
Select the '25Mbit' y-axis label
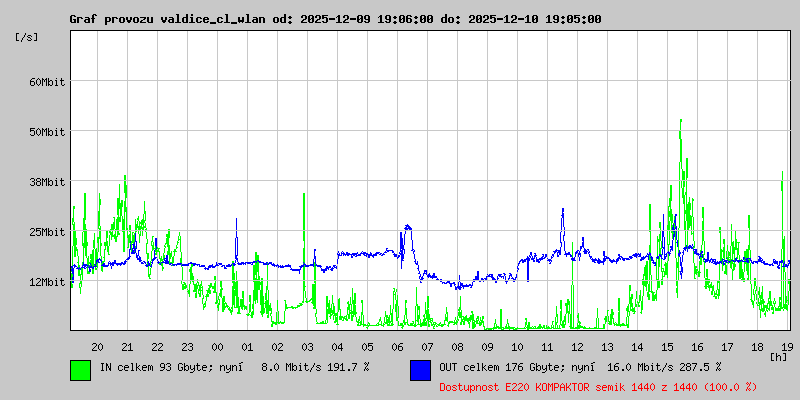tap(47, 232)
